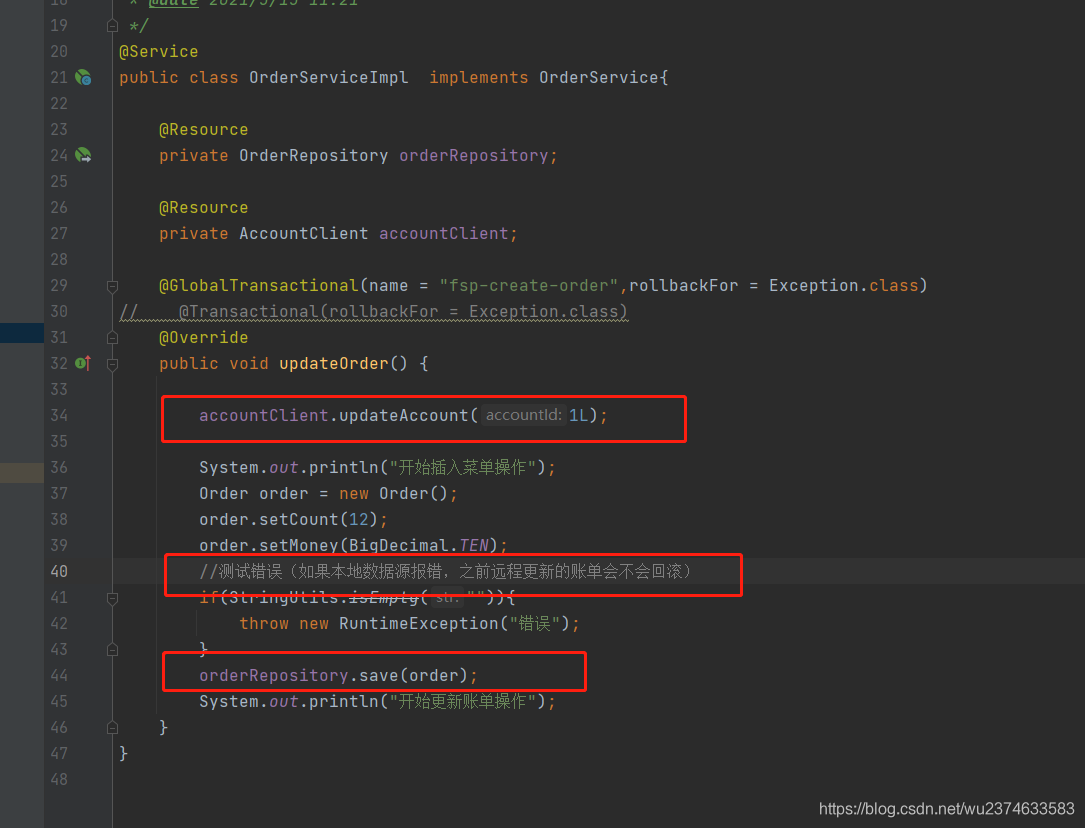Click orderRepository on line 44
This screenshot has height=828, width=1085.
pos(273,676)
